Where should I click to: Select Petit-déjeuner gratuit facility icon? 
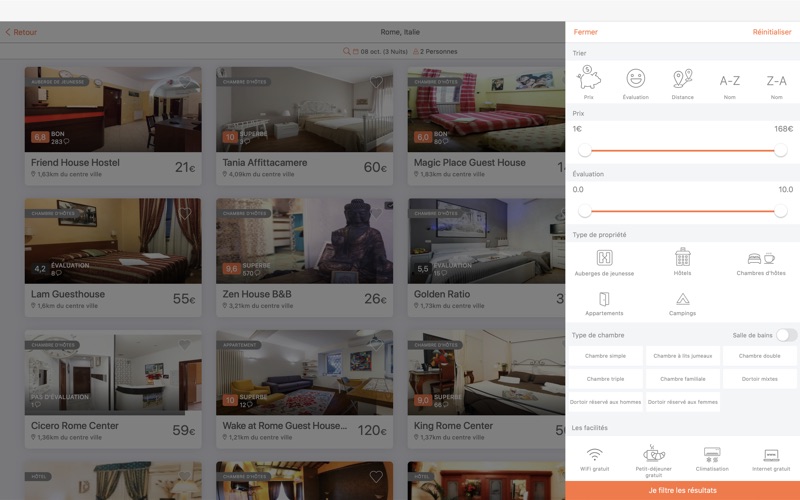654,453
